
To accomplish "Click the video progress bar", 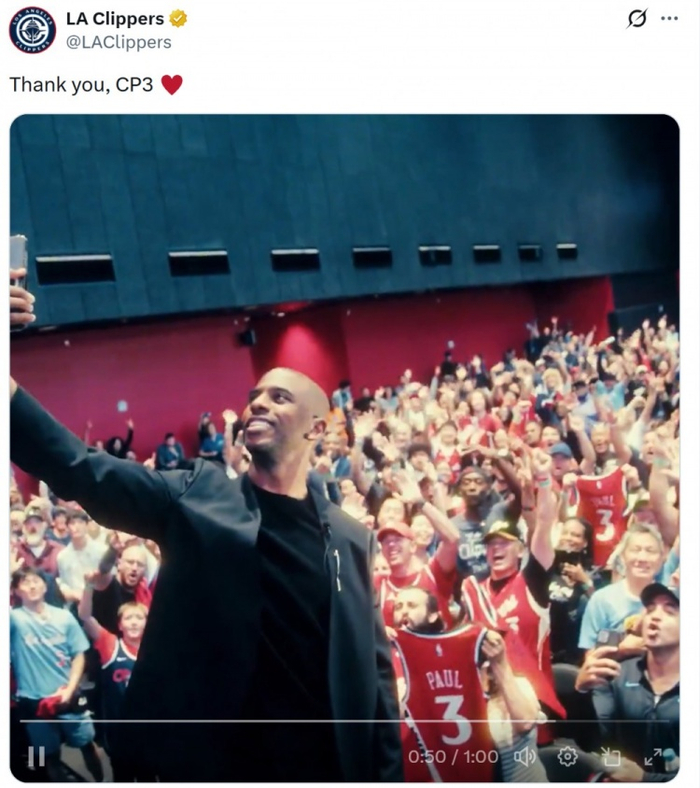I will [x=345, y=721].
